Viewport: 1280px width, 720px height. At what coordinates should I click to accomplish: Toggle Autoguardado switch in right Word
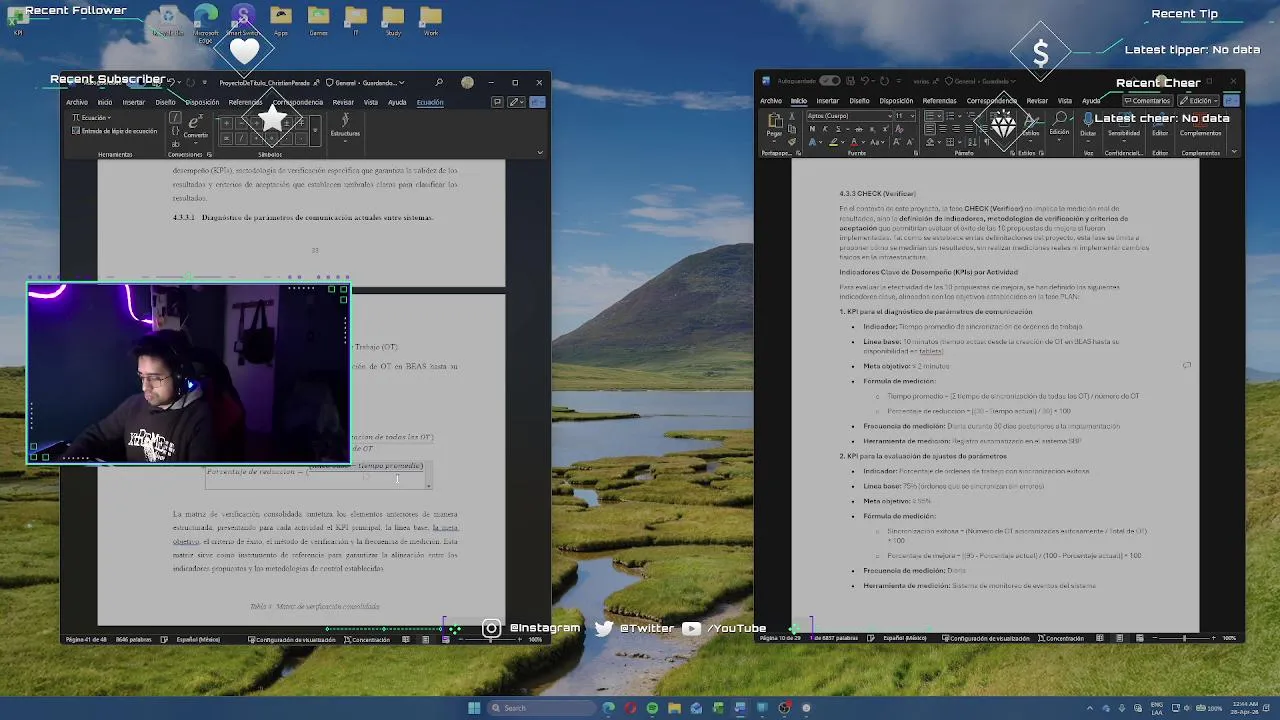tap(830, 81)
